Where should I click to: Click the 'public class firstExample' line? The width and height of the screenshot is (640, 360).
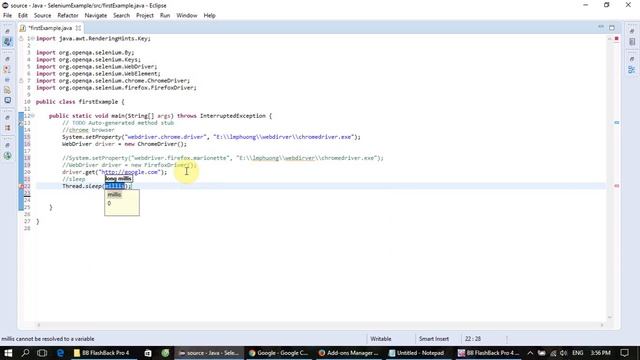[x=80, y=102]
